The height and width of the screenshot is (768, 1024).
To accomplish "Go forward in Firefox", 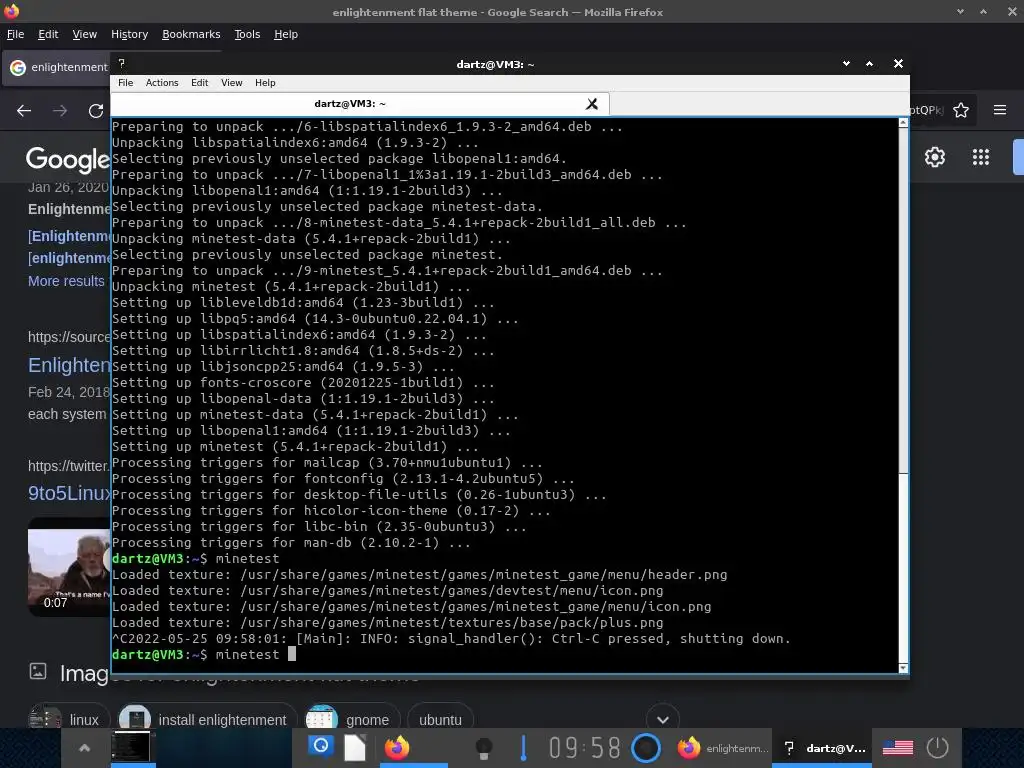I will point(60,110).
